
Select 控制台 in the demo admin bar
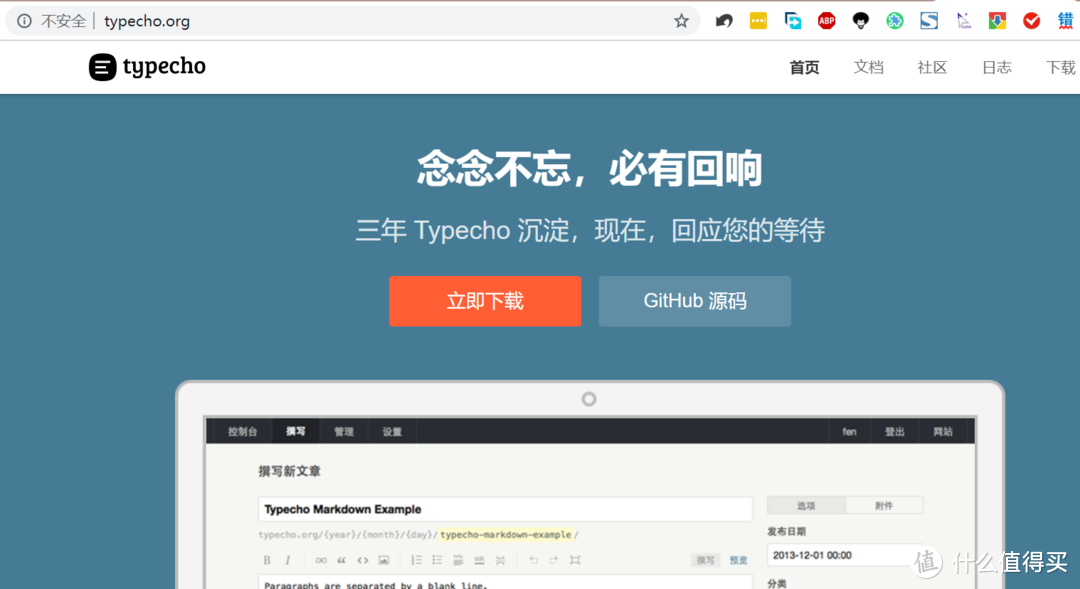pos(242,432)
